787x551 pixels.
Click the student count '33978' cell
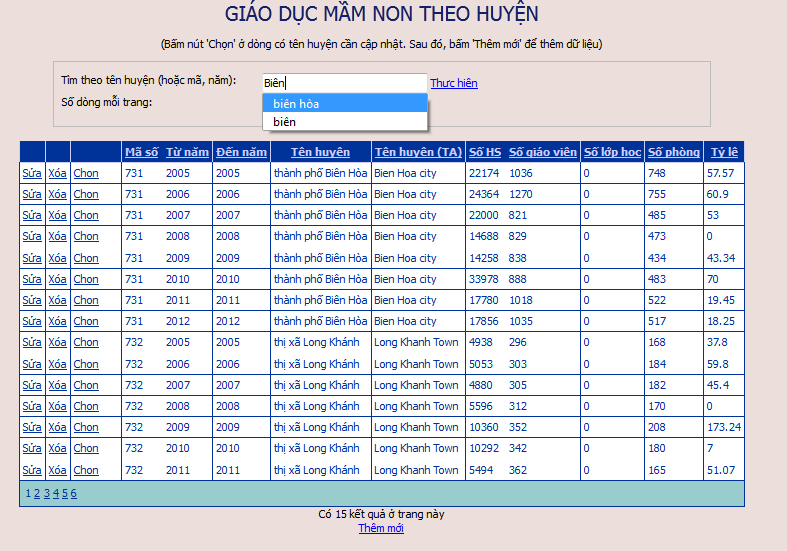click(x=484, y=279)
